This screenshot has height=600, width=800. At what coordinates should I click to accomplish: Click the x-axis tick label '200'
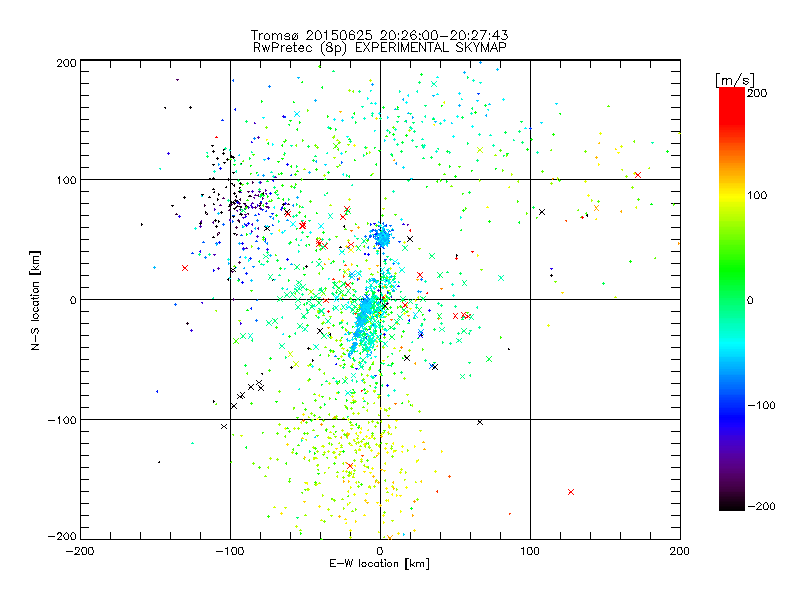(x=680, y=551)
